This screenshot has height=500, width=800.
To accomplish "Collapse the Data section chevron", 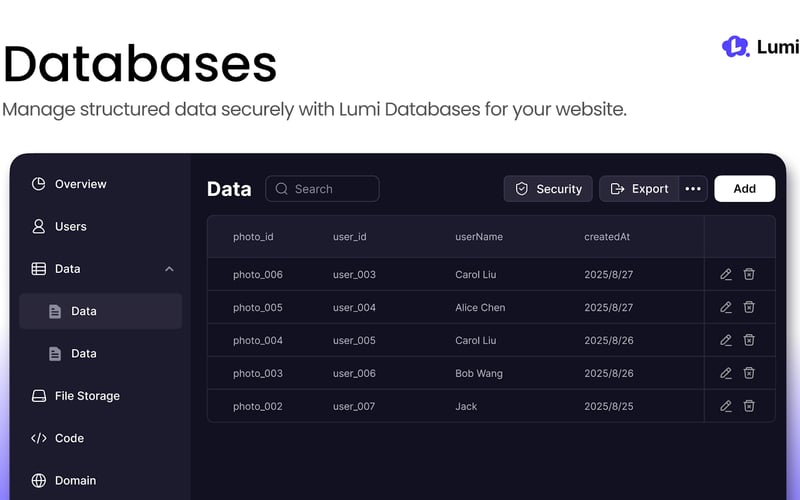I will [x=169, y=269].
